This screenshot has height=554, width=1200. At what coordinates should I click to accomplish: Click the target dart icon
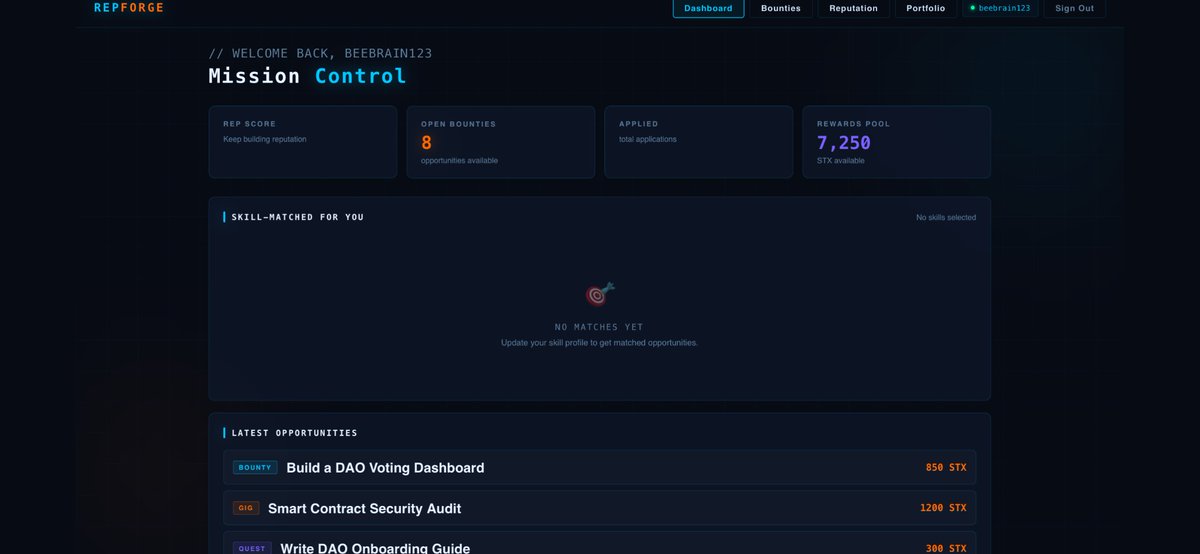[x=600, y=294]
